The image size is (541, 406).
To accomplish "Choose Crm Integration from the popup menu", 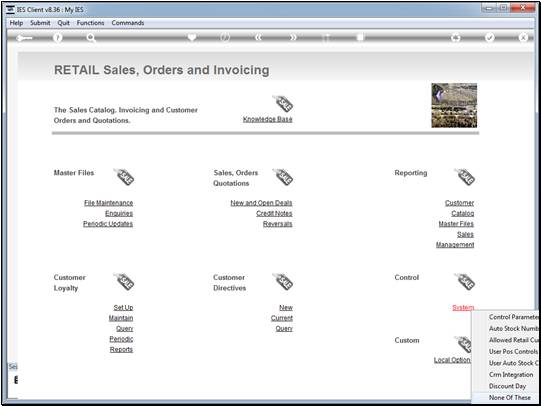I will pos(511,374).
